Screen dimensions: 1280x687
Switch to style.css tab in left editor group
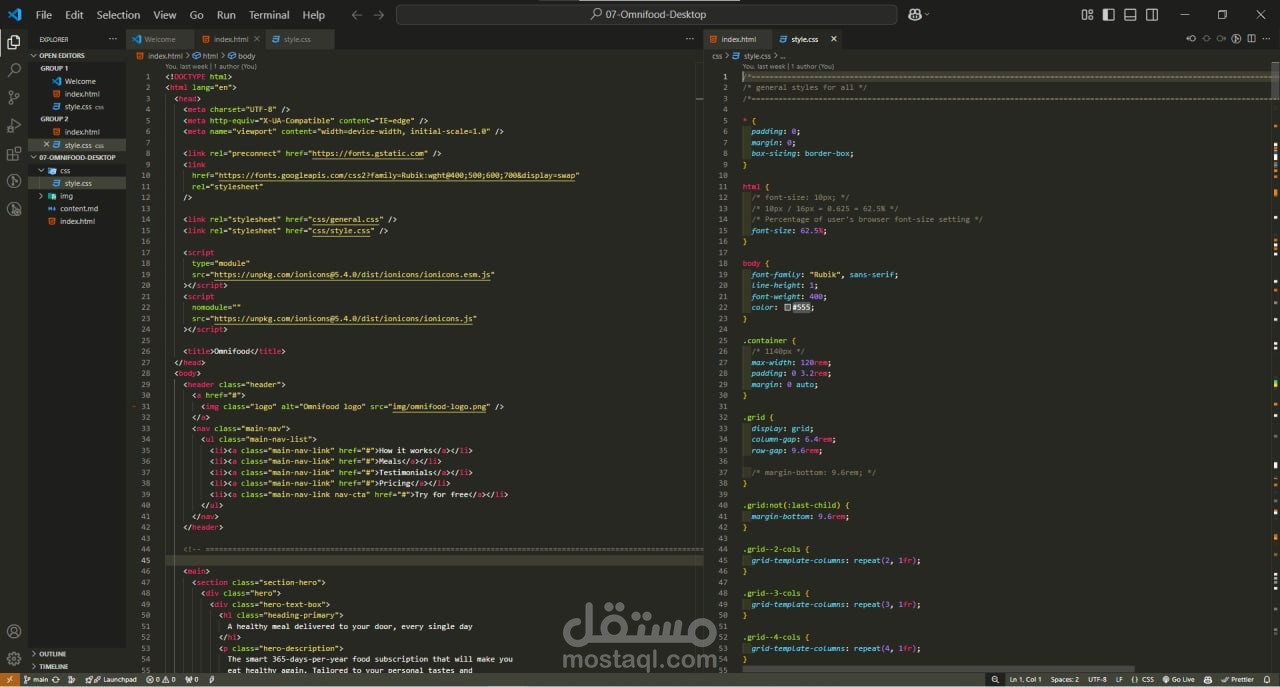coord(300,39)
